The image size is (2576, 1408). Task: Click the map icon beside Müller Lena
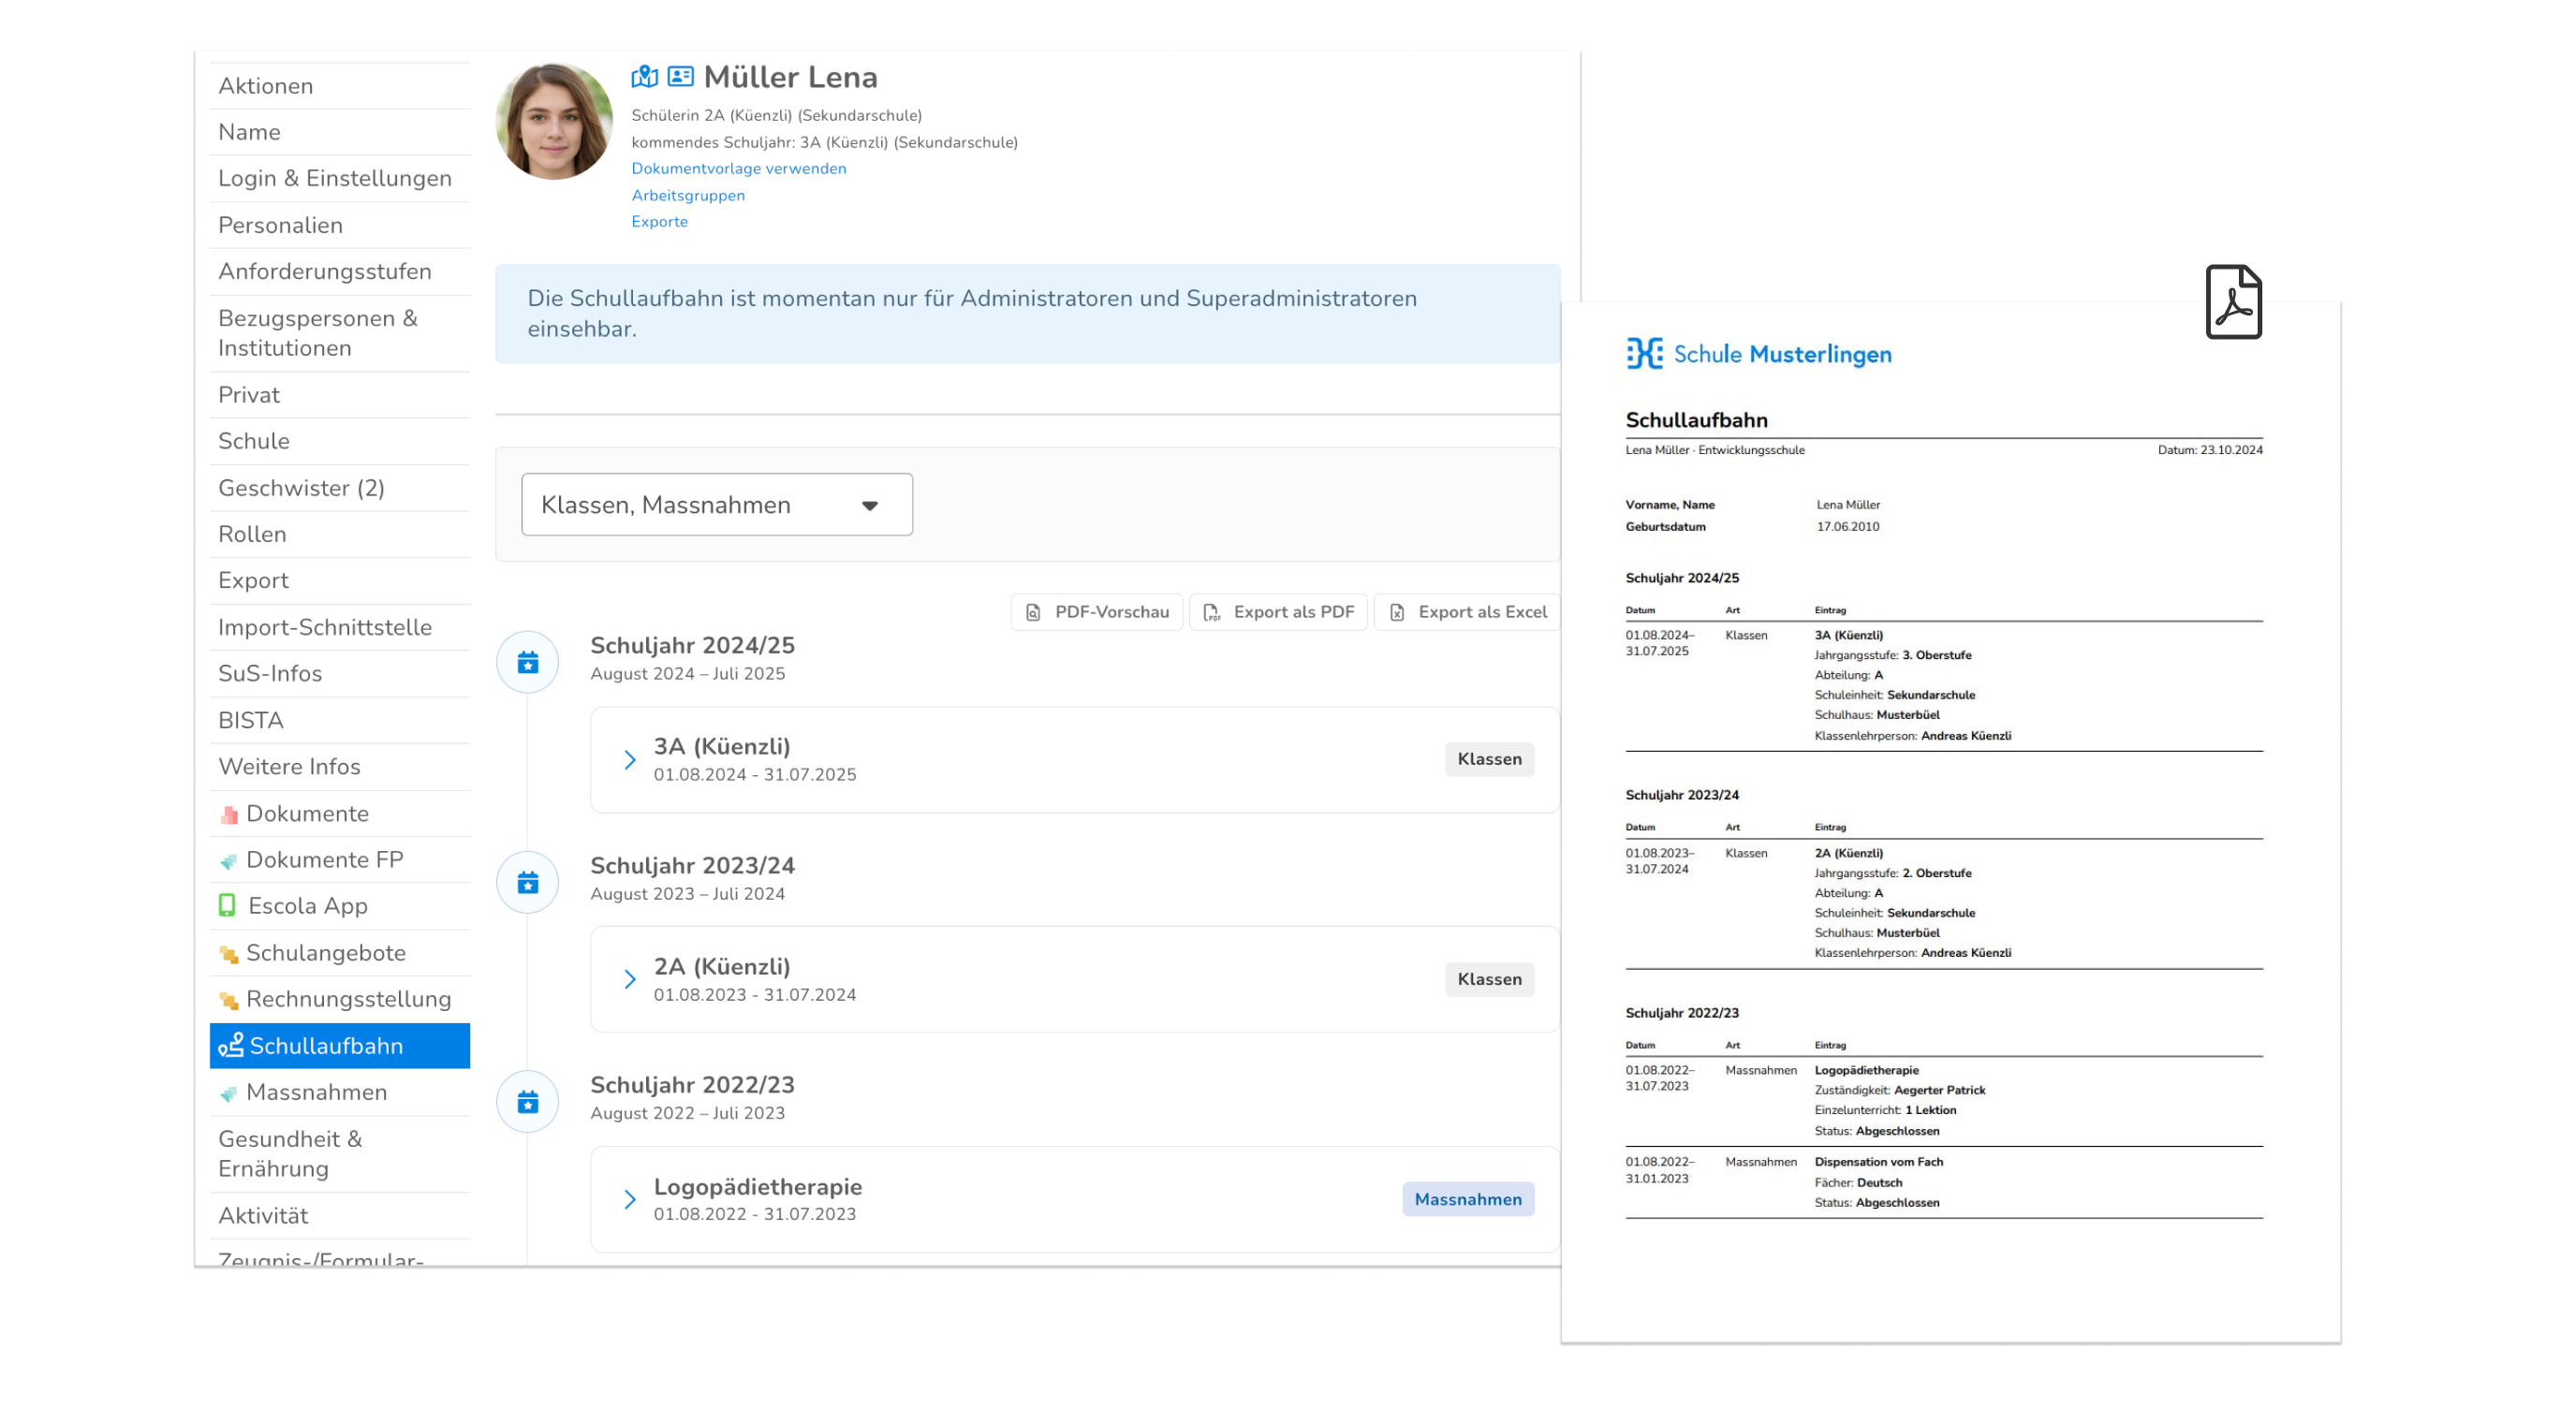click(644, 76)
